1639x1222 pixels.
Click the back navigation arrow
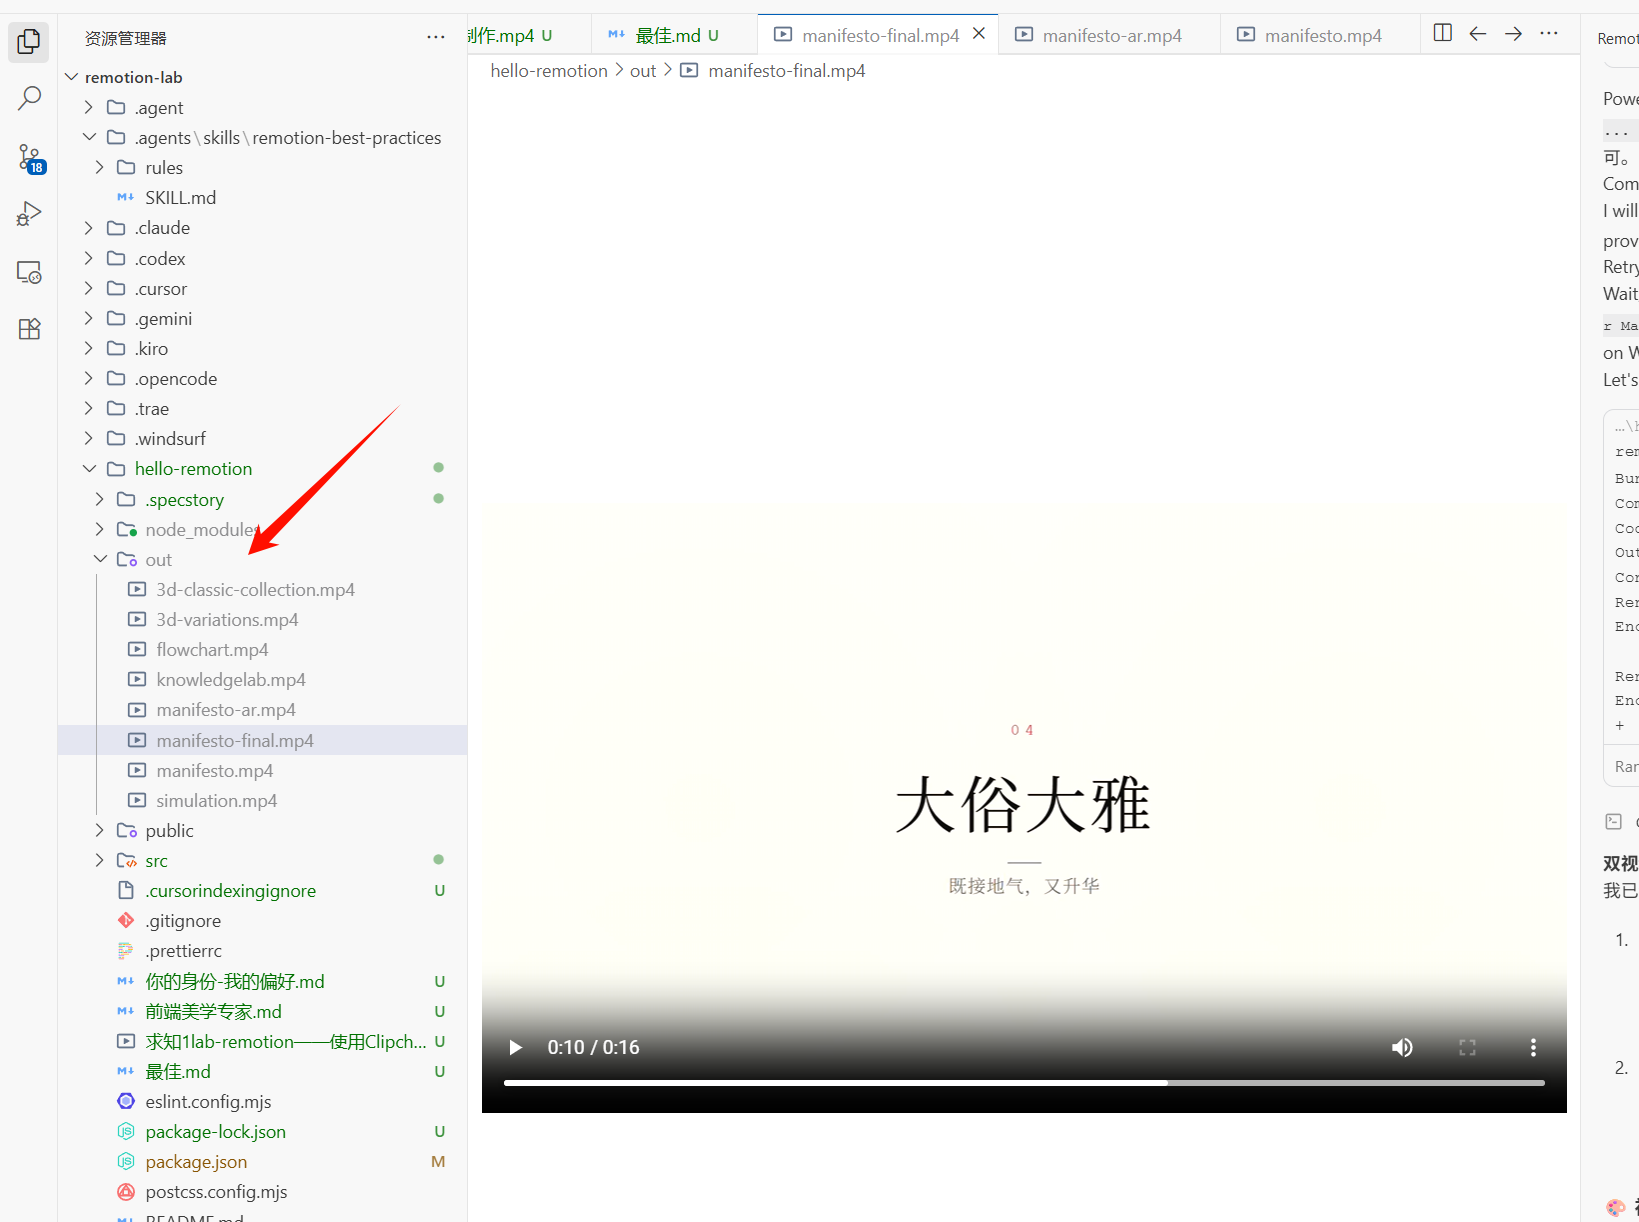pyautogui.click(x=1477, y=33)
